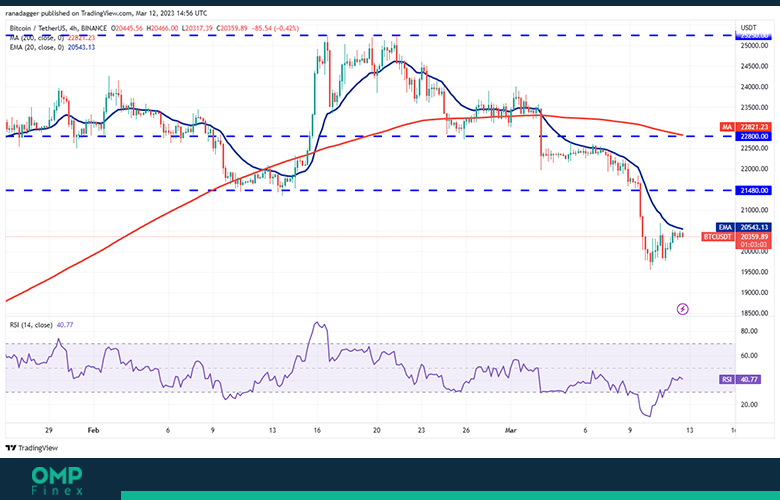
Task: Click the 18500.00 price axis label
Action: click(754, 313)
